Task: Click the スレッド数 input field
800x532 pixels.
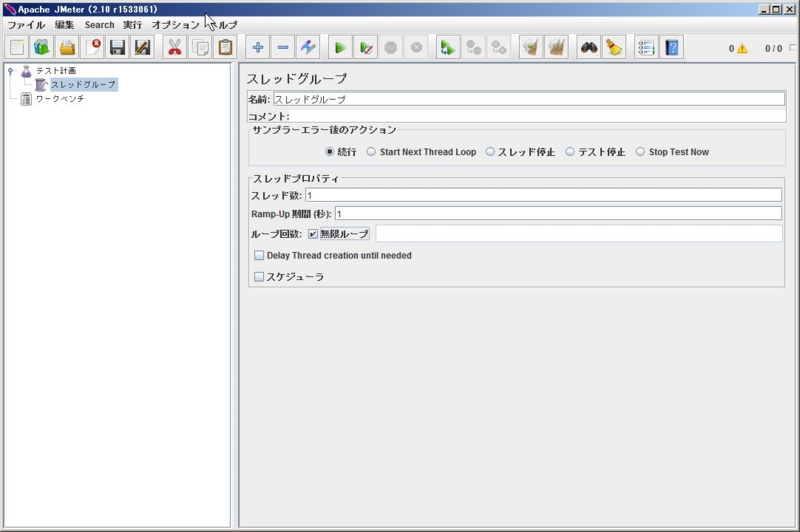Action: (x=543, y=195)
